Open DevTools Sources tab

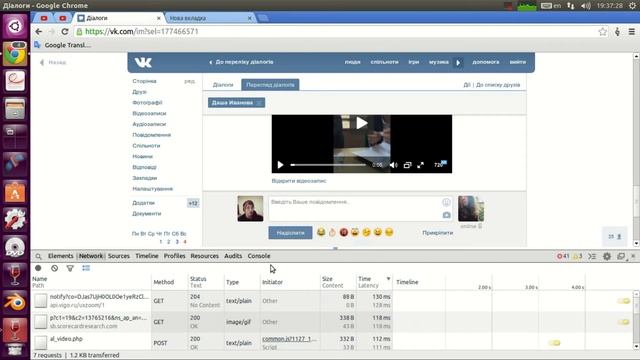click(118, 256)
